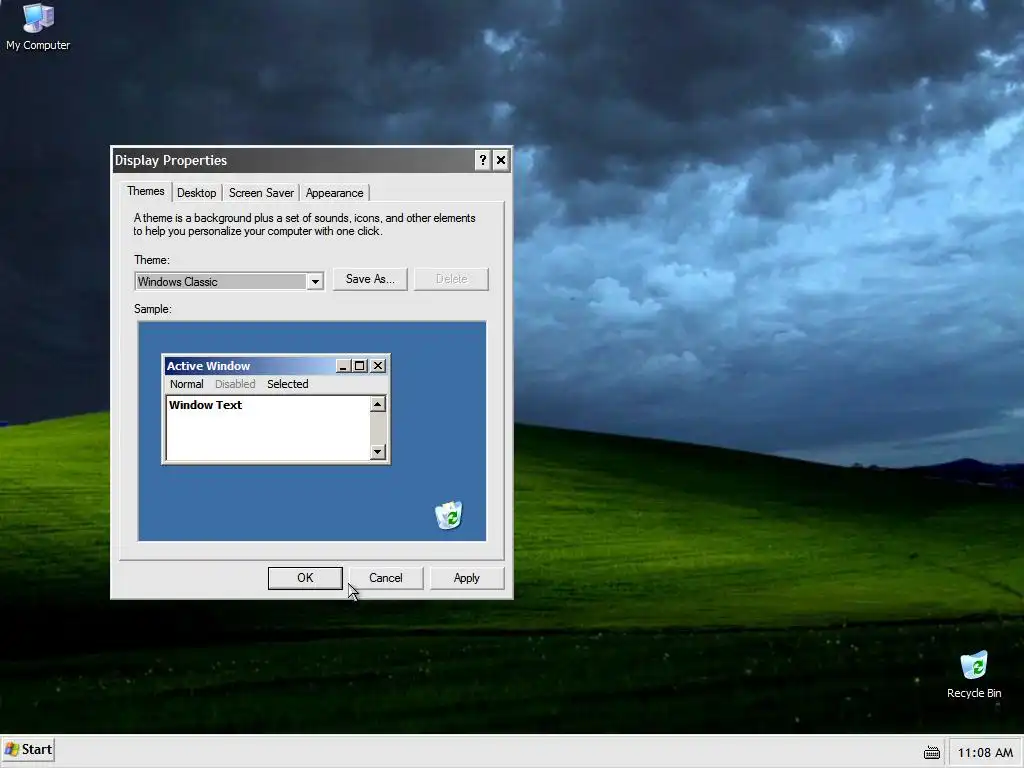Image resolution: width=1024 pixels, height=768 pixels.
Task: Close the Display Properties dialog
Action: pos(501,160)
